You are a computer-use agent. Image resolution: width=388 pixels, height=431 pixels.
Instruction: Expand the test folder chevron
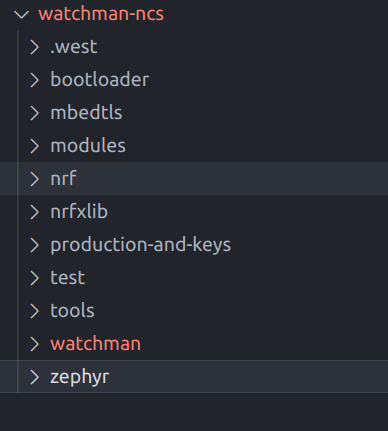click(x=35, y=278)
